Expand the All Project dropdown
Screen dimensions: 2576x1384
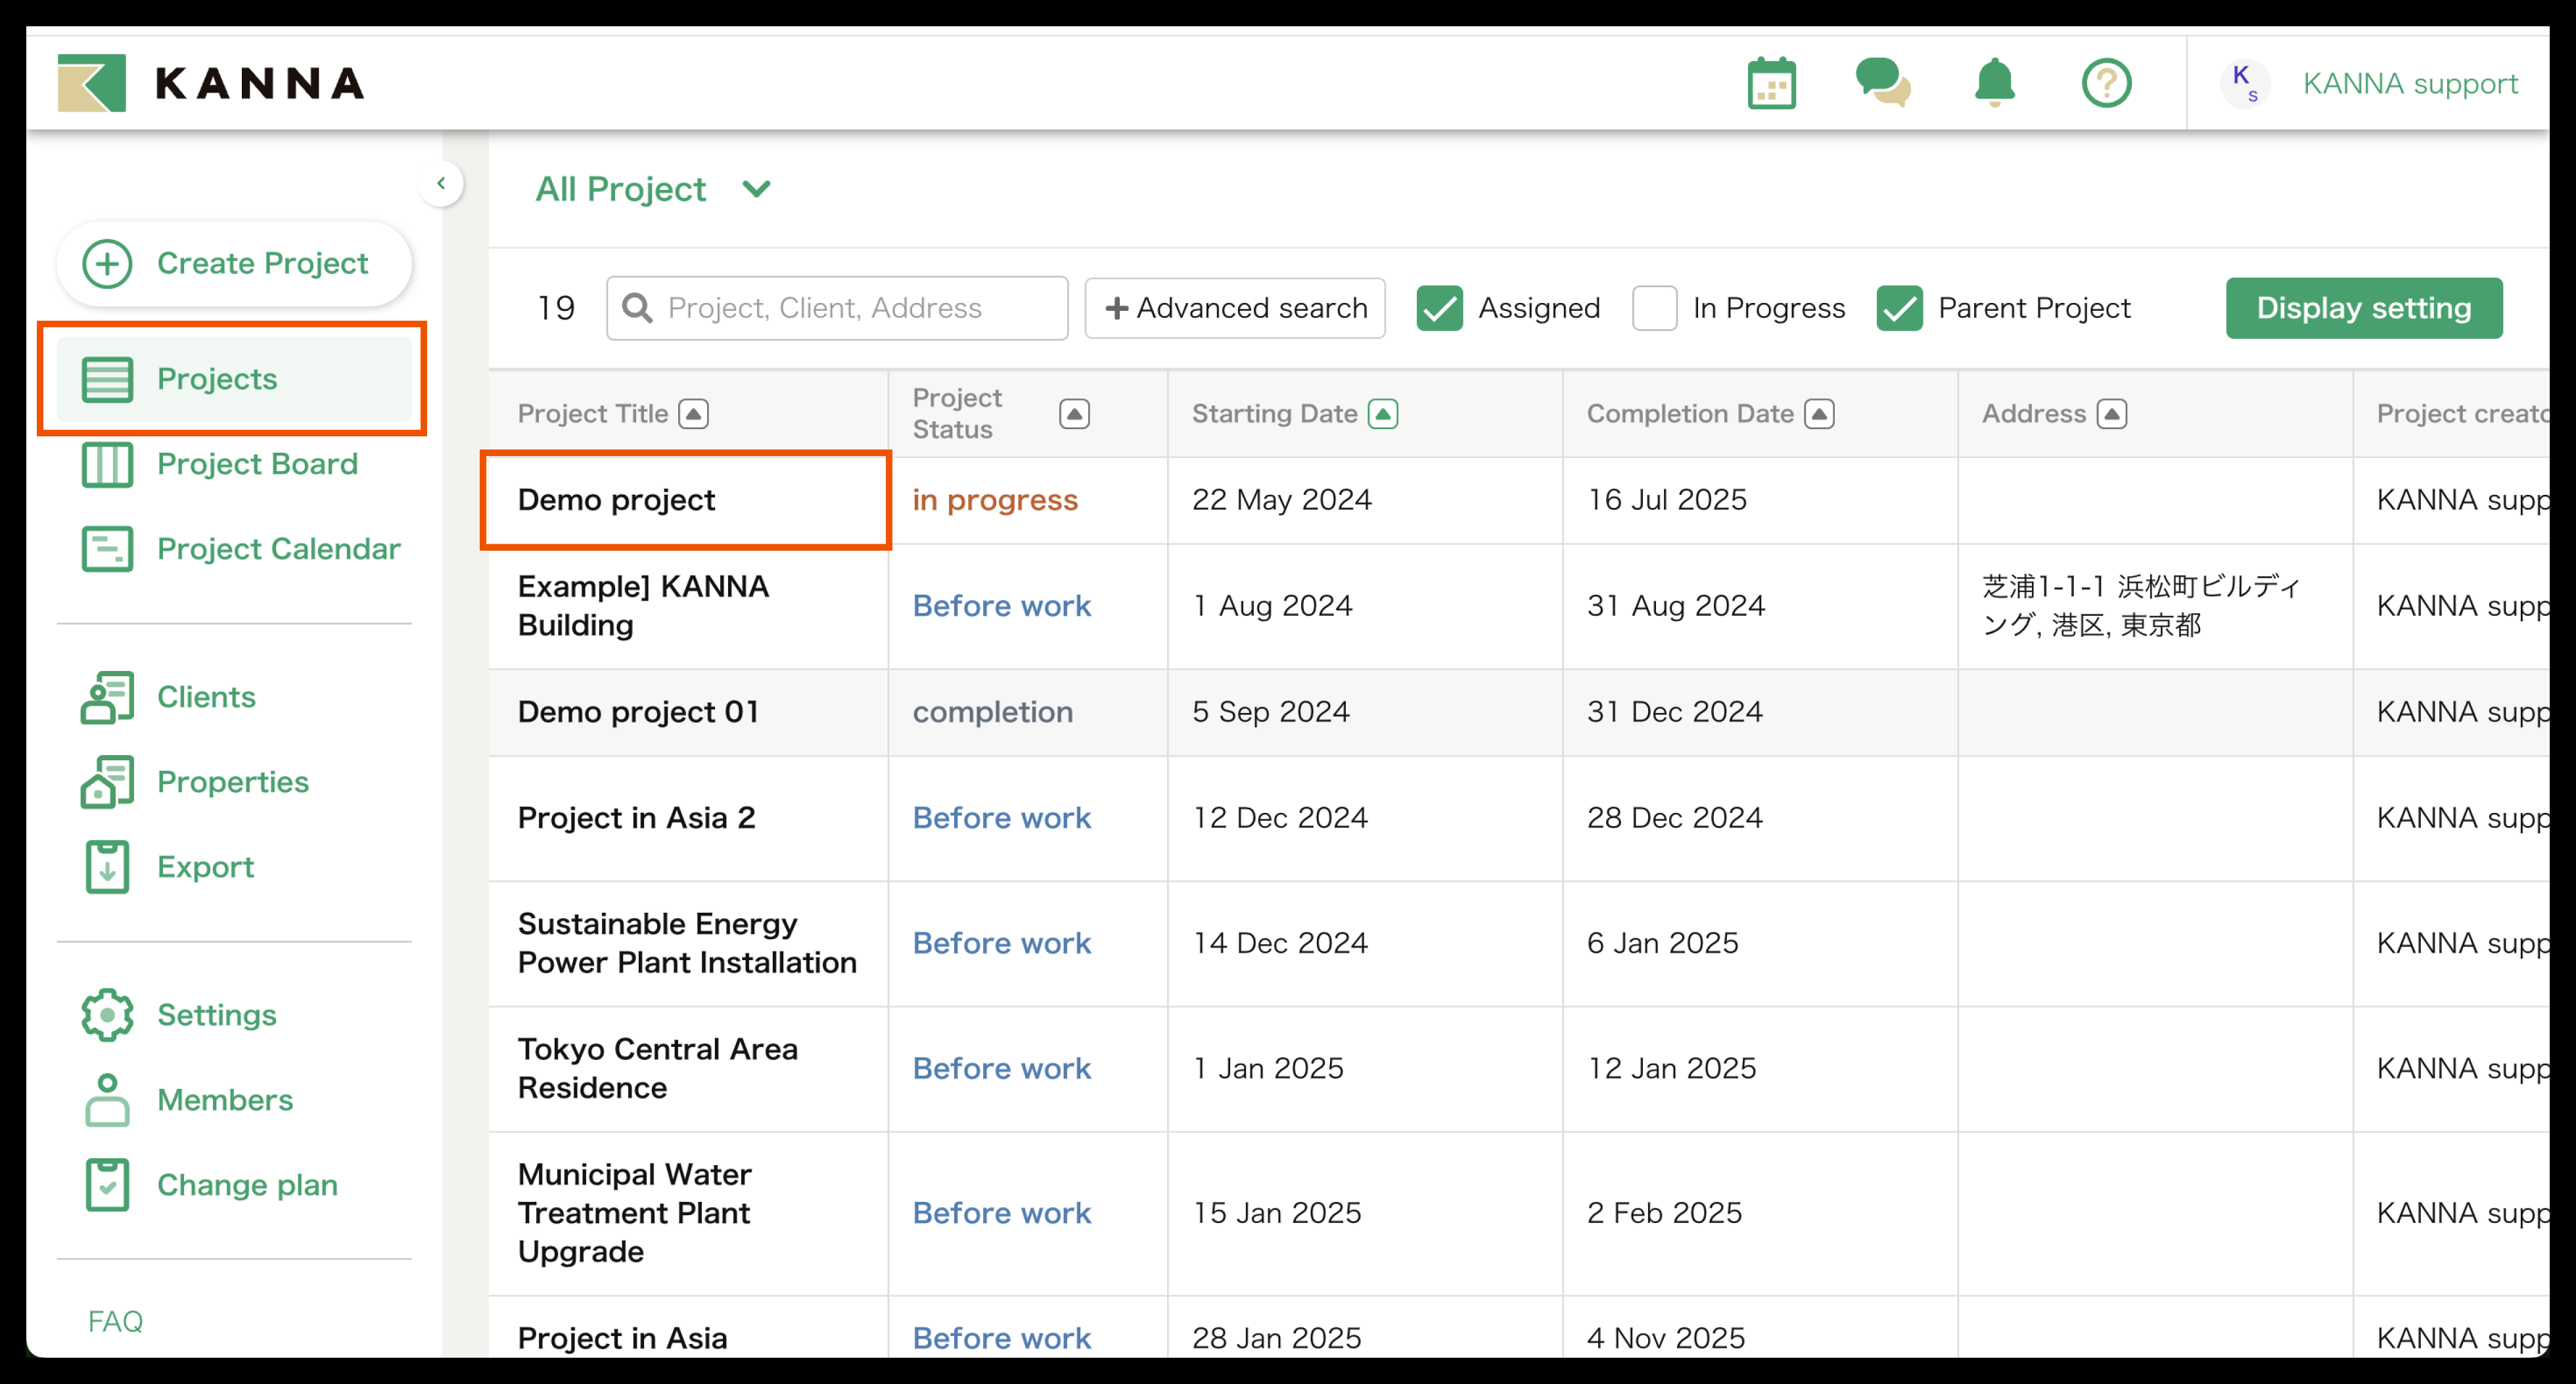coord(654,189)
